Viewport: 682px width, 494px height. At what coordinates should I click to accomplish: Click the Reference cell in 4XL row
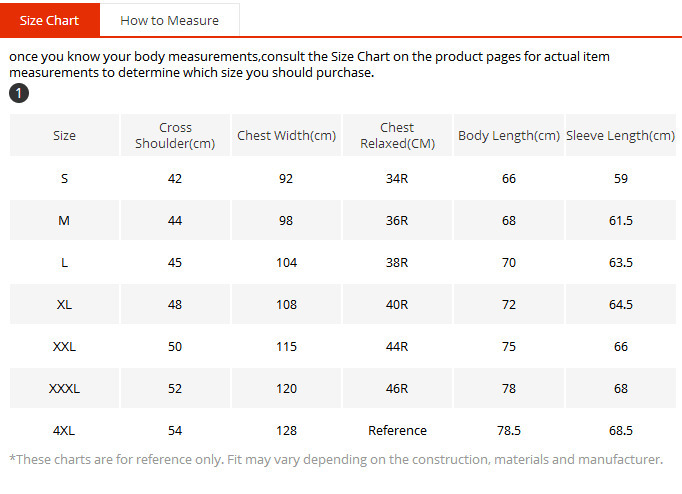(397, 431)
